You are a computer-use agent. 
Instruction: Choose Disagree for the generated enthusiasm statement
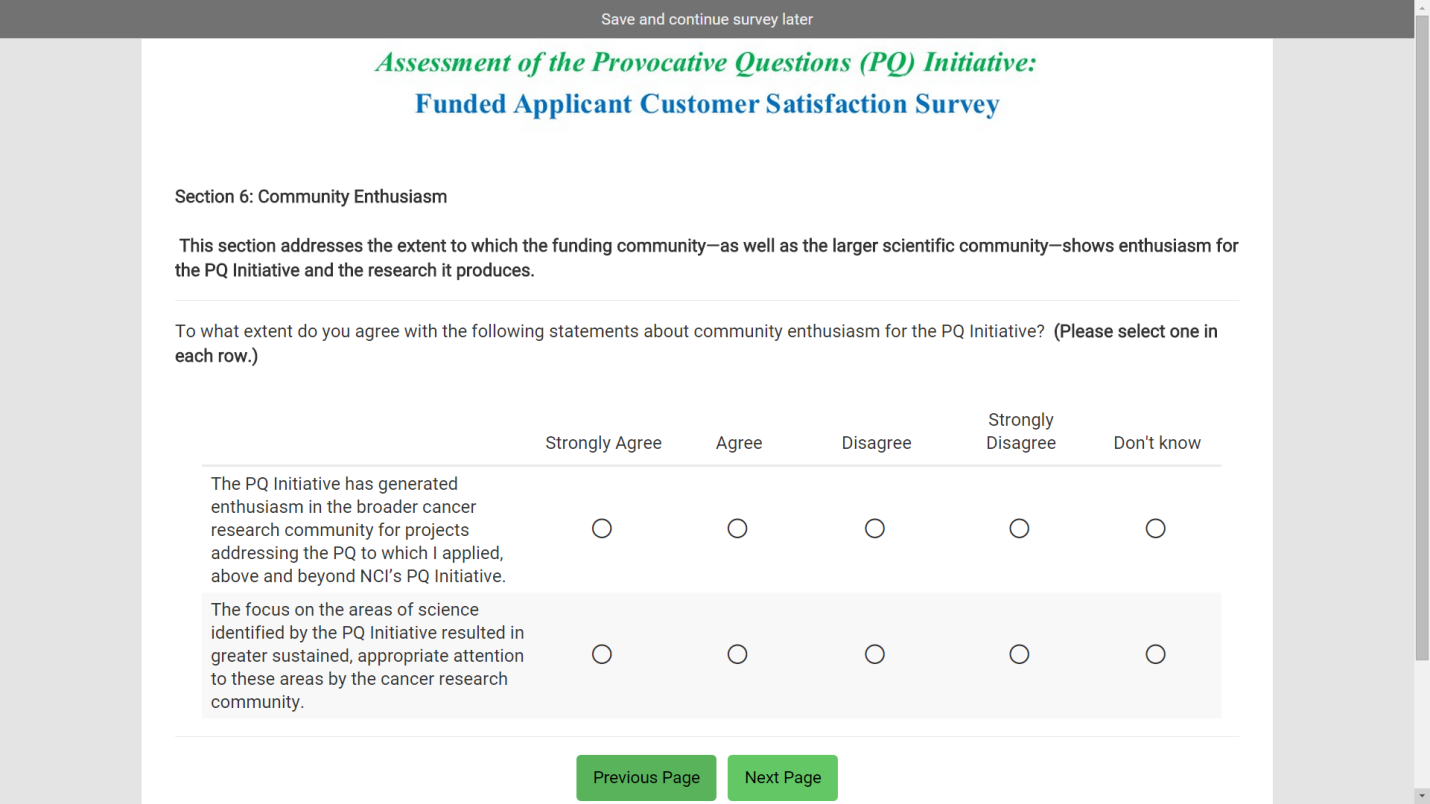pyautogui.click(x=875, y=528)
